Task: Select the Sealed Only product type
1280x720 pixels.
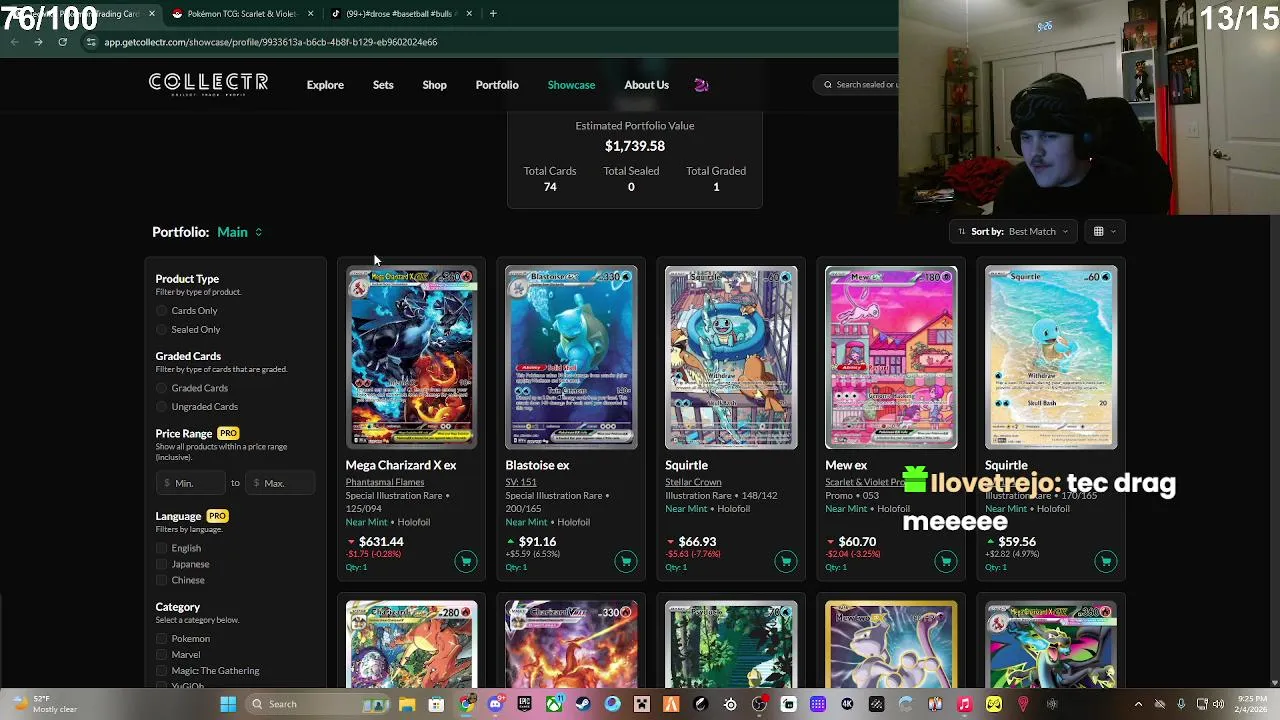Action: tap(162, 330)
